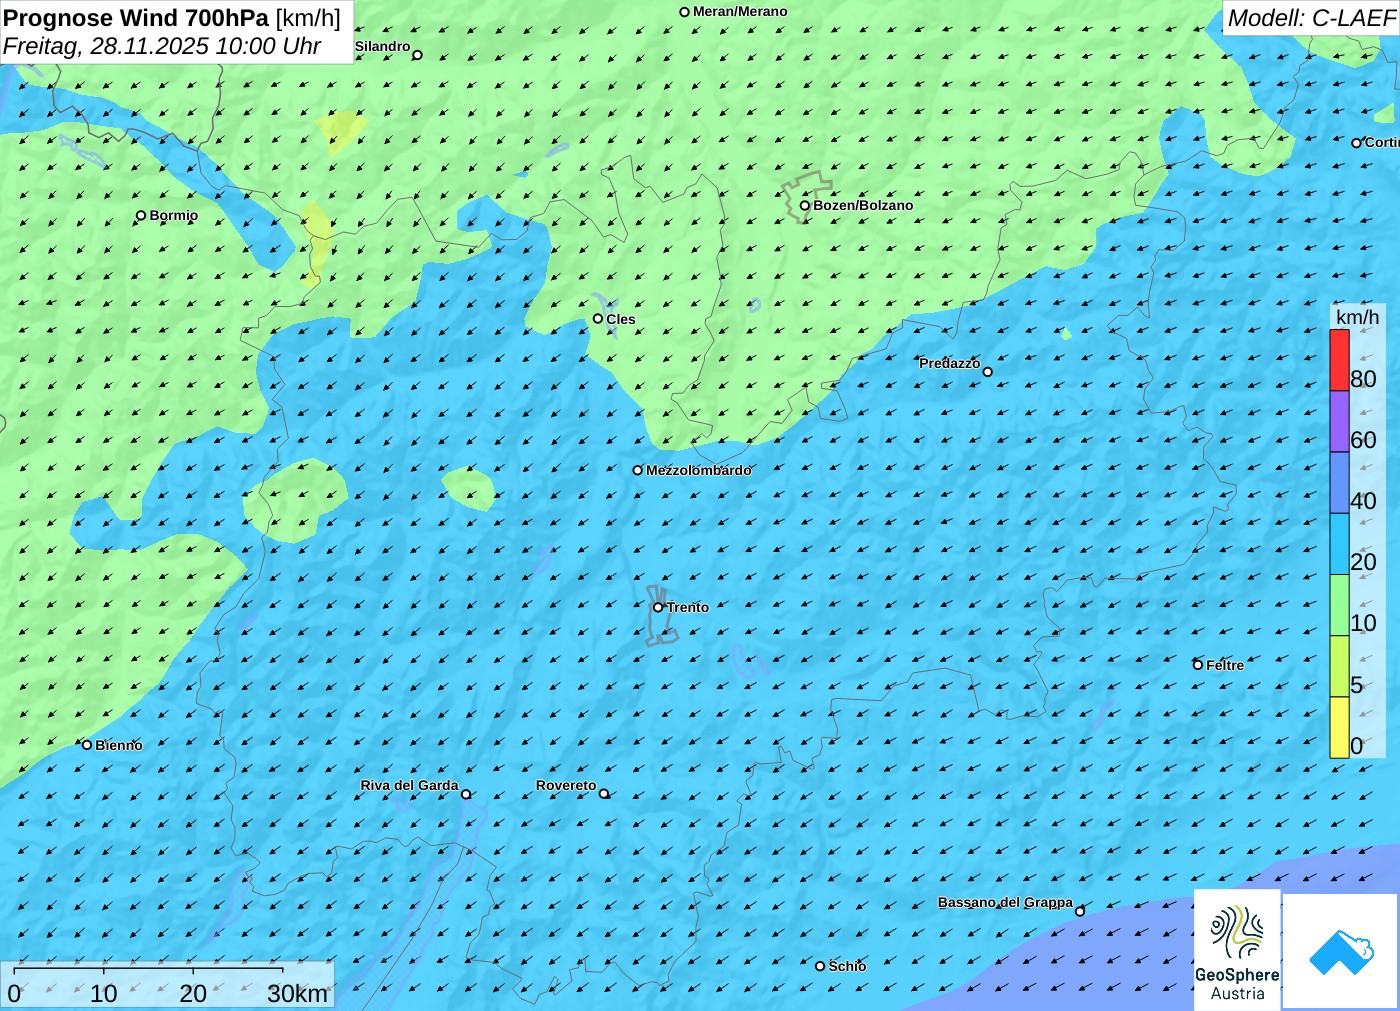This screenshot has height=1011, width=1400.
Task: Click the 'Riva del Garda' label text
Action: pyautogui.click(x=409, y=785)
